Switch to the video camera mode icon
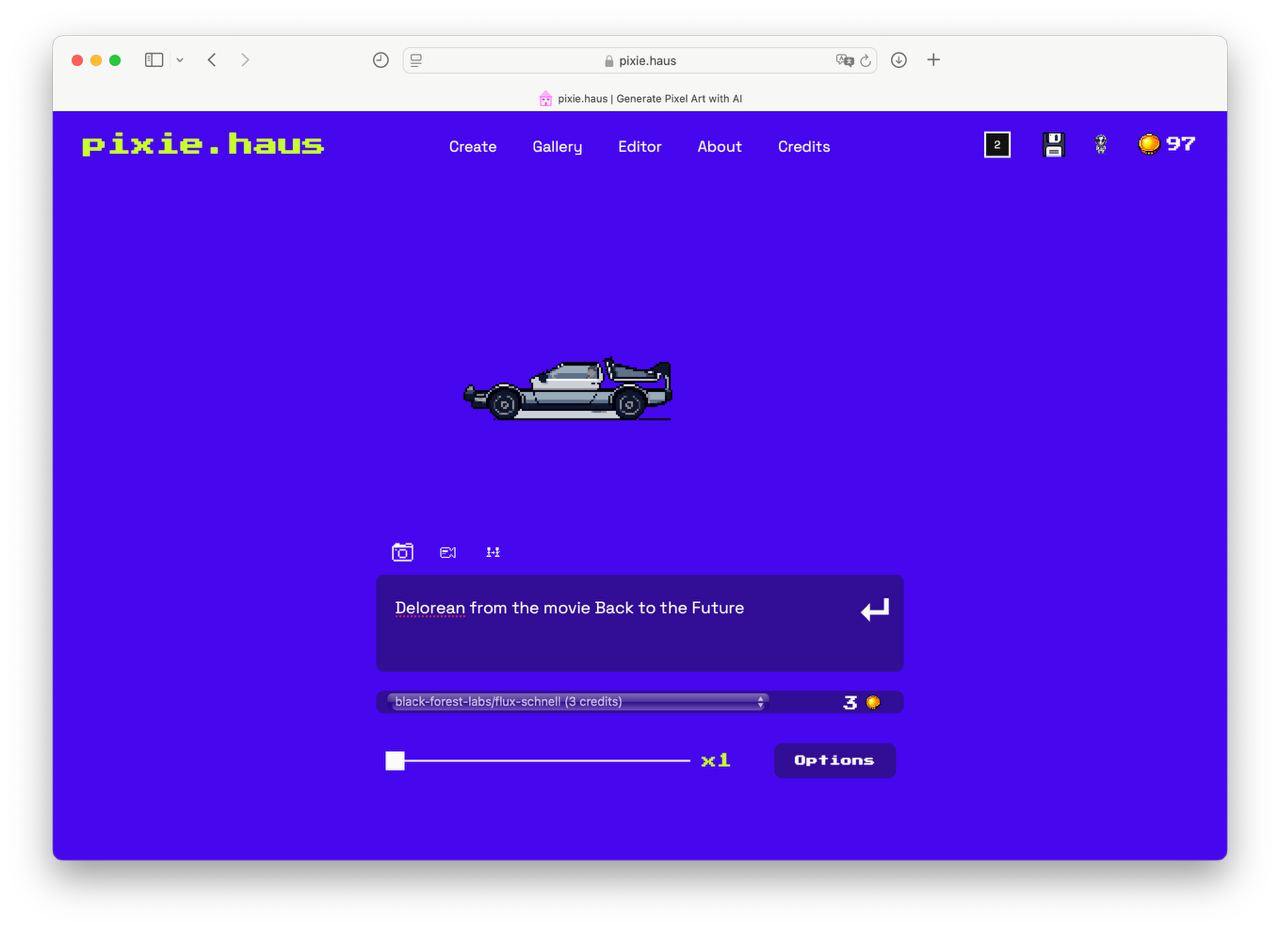Screen dimensions: 1280x930 448,552
